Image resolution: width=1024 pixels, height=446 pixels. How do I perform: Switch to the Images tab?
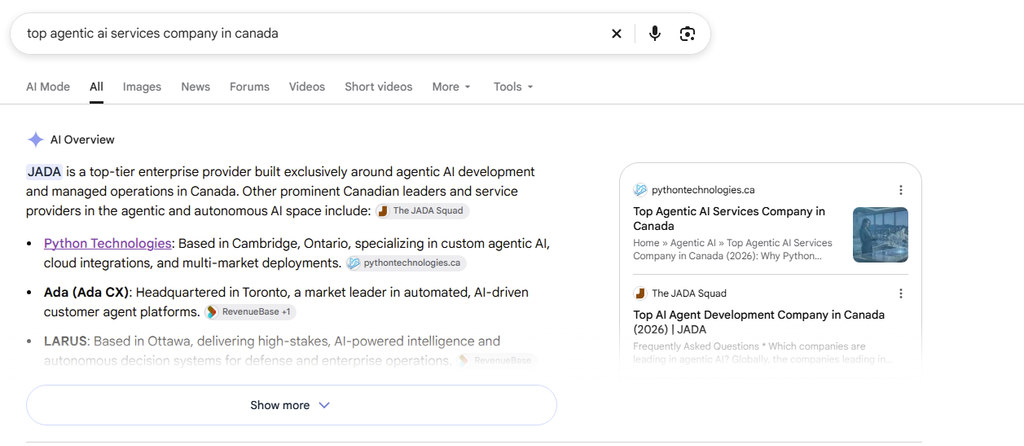pyautogui.click(x=142, y=87)
